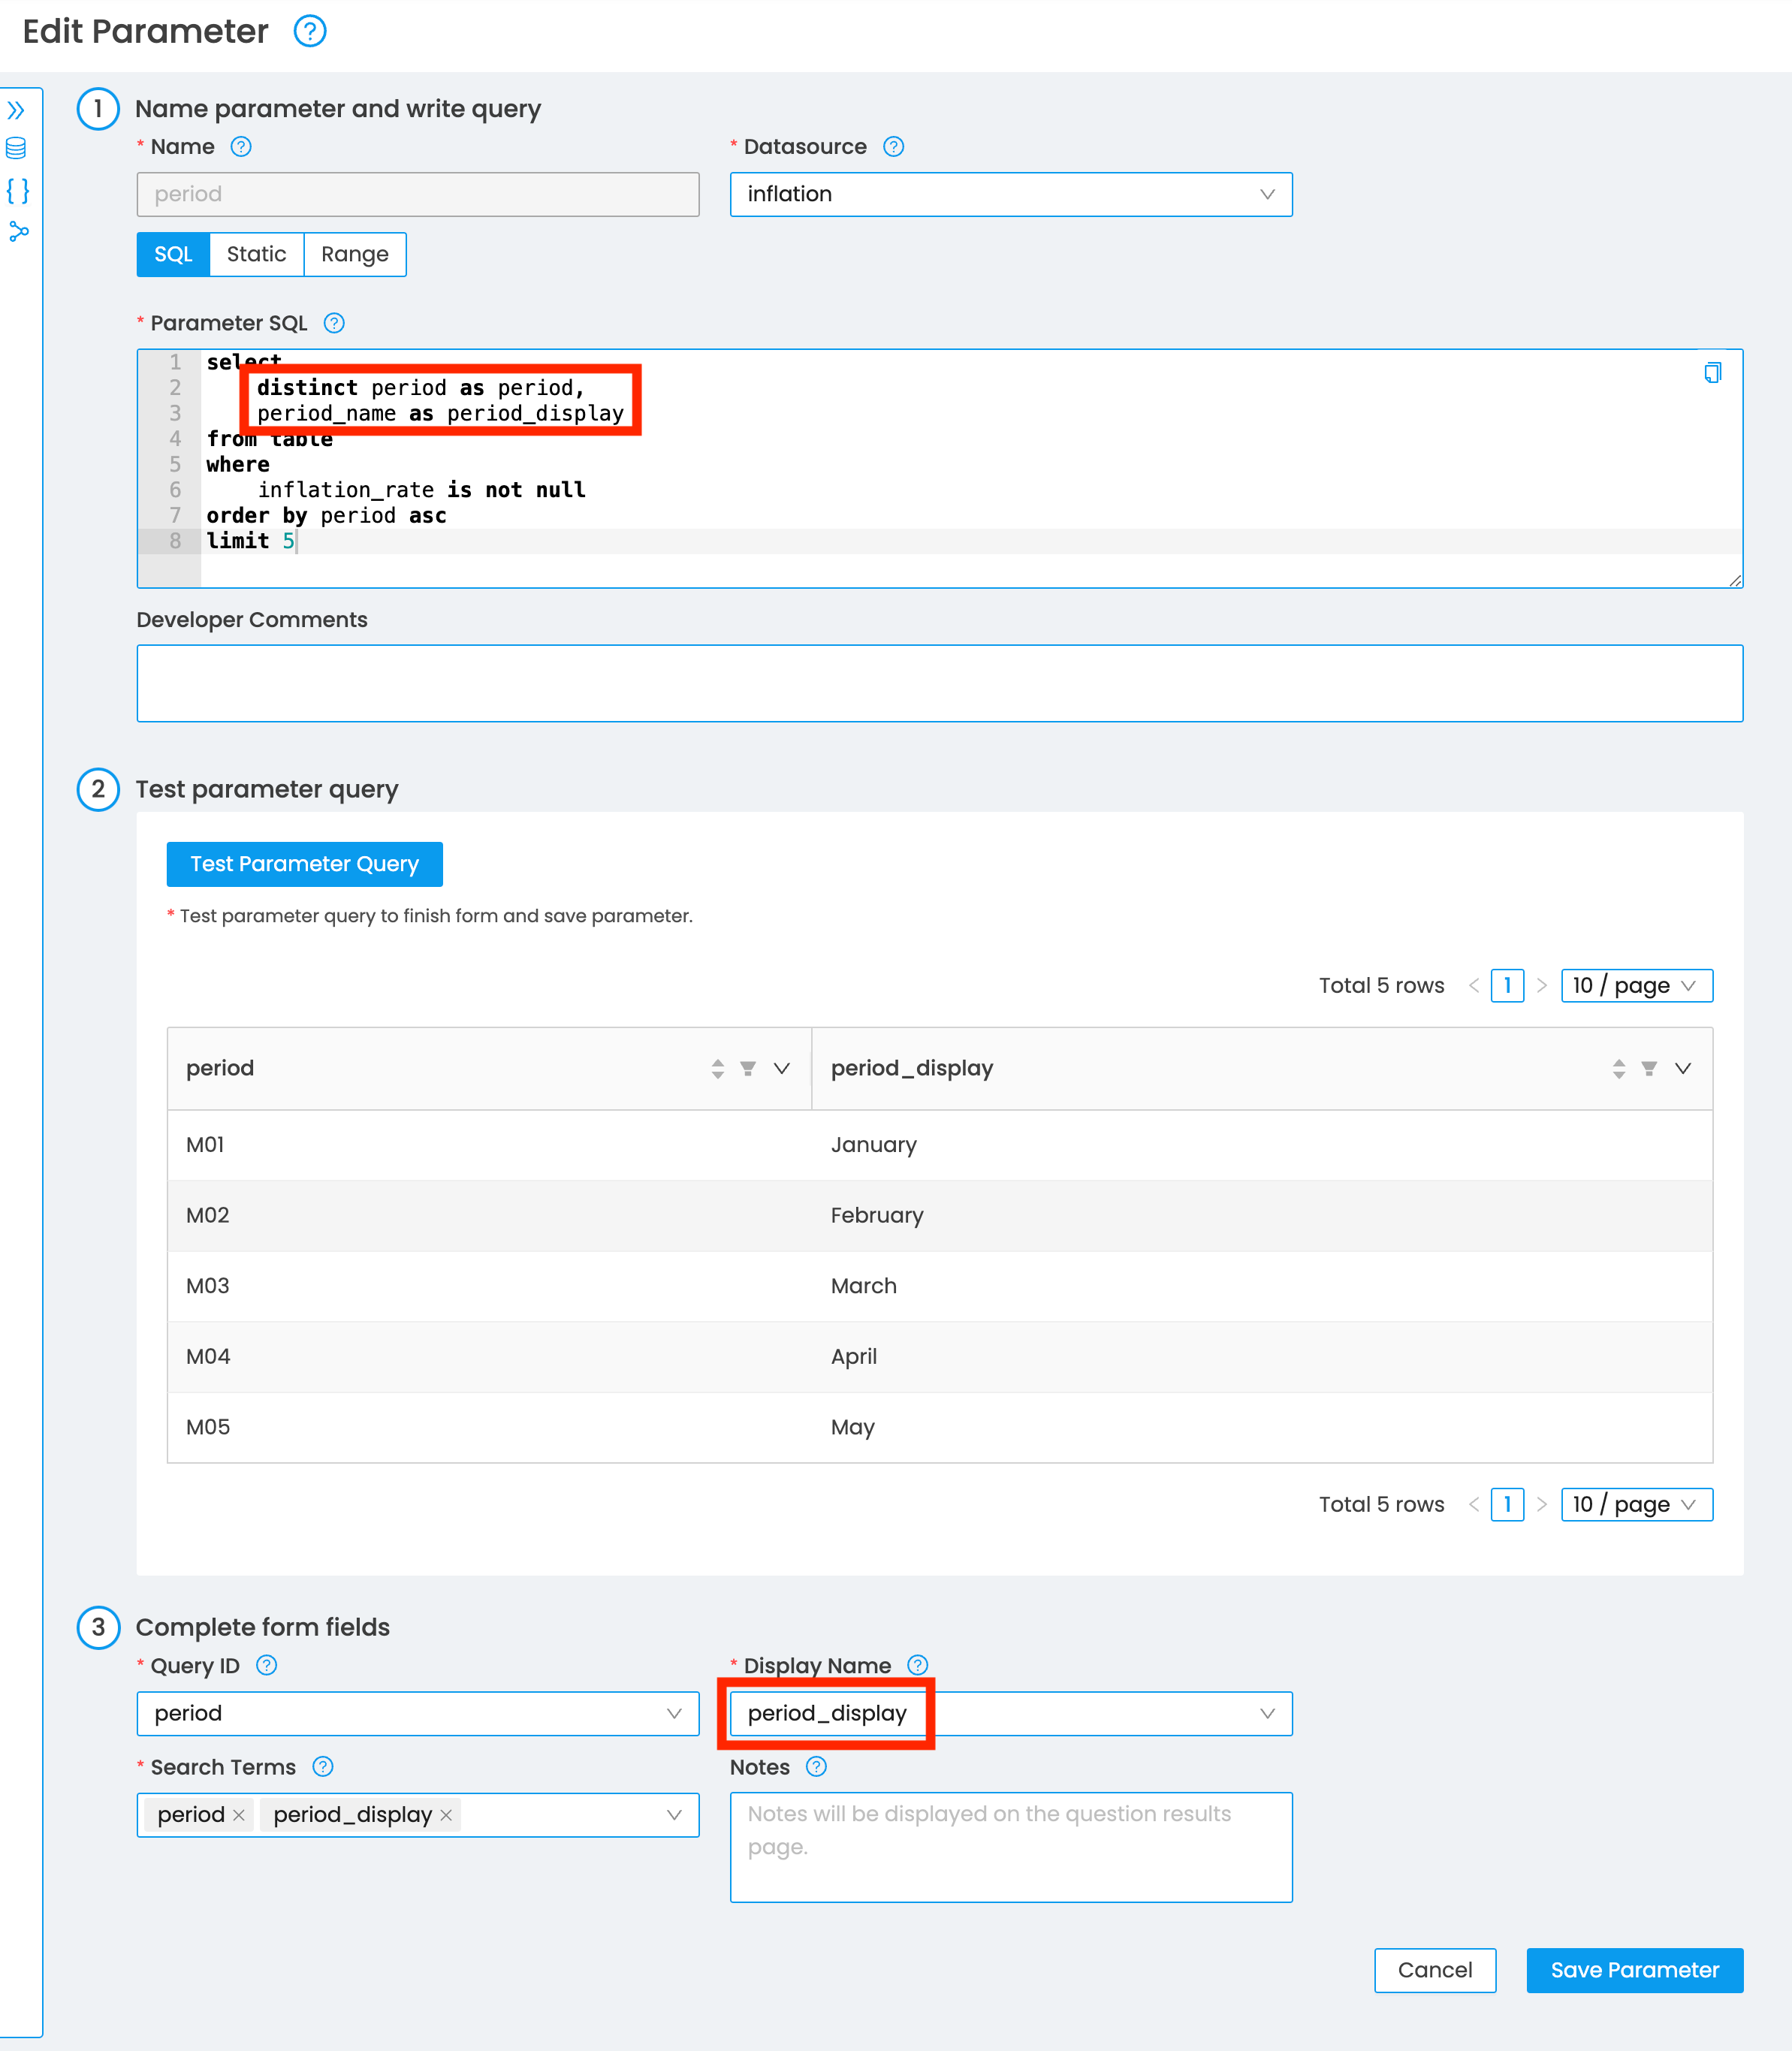Viewport: 1792px width, 2051px height.
Task: Click the Cancel button
Action: click(1435, 1970)
